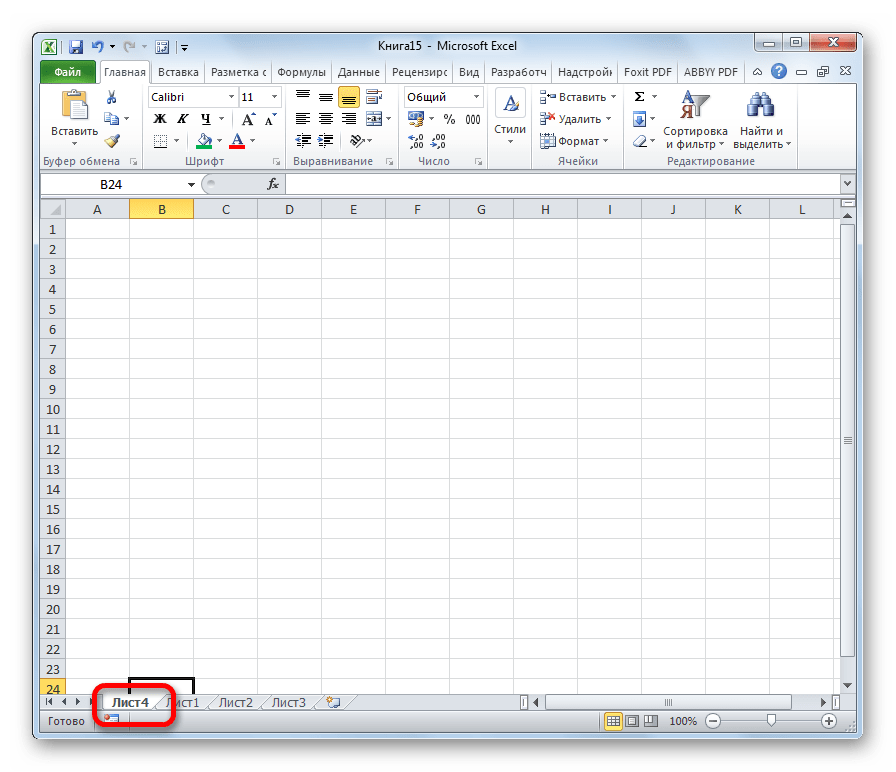The width and height of the screenshot is (896, 772).
Task: Click the Copy icon in clipboard group
Action: [111, 119]
